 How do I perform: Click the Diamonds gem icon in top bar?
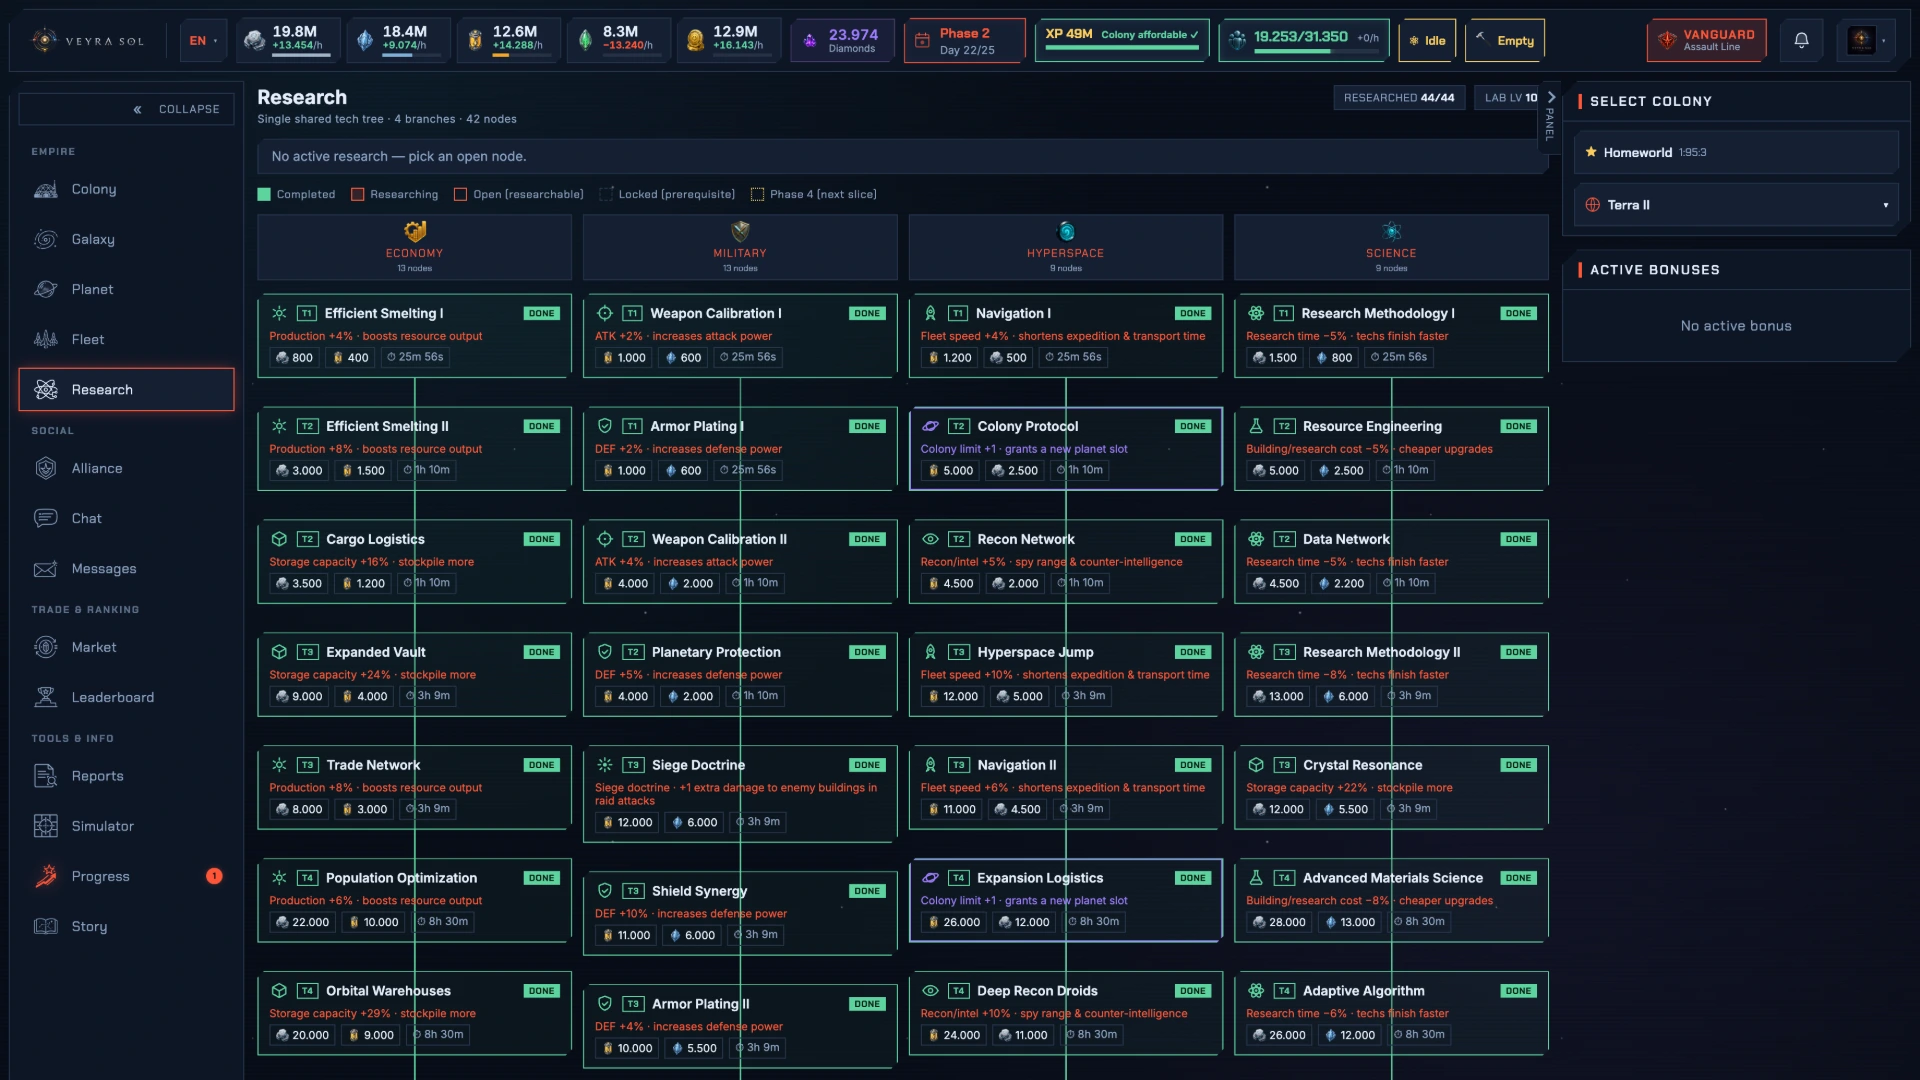click(x=809, y=41)
